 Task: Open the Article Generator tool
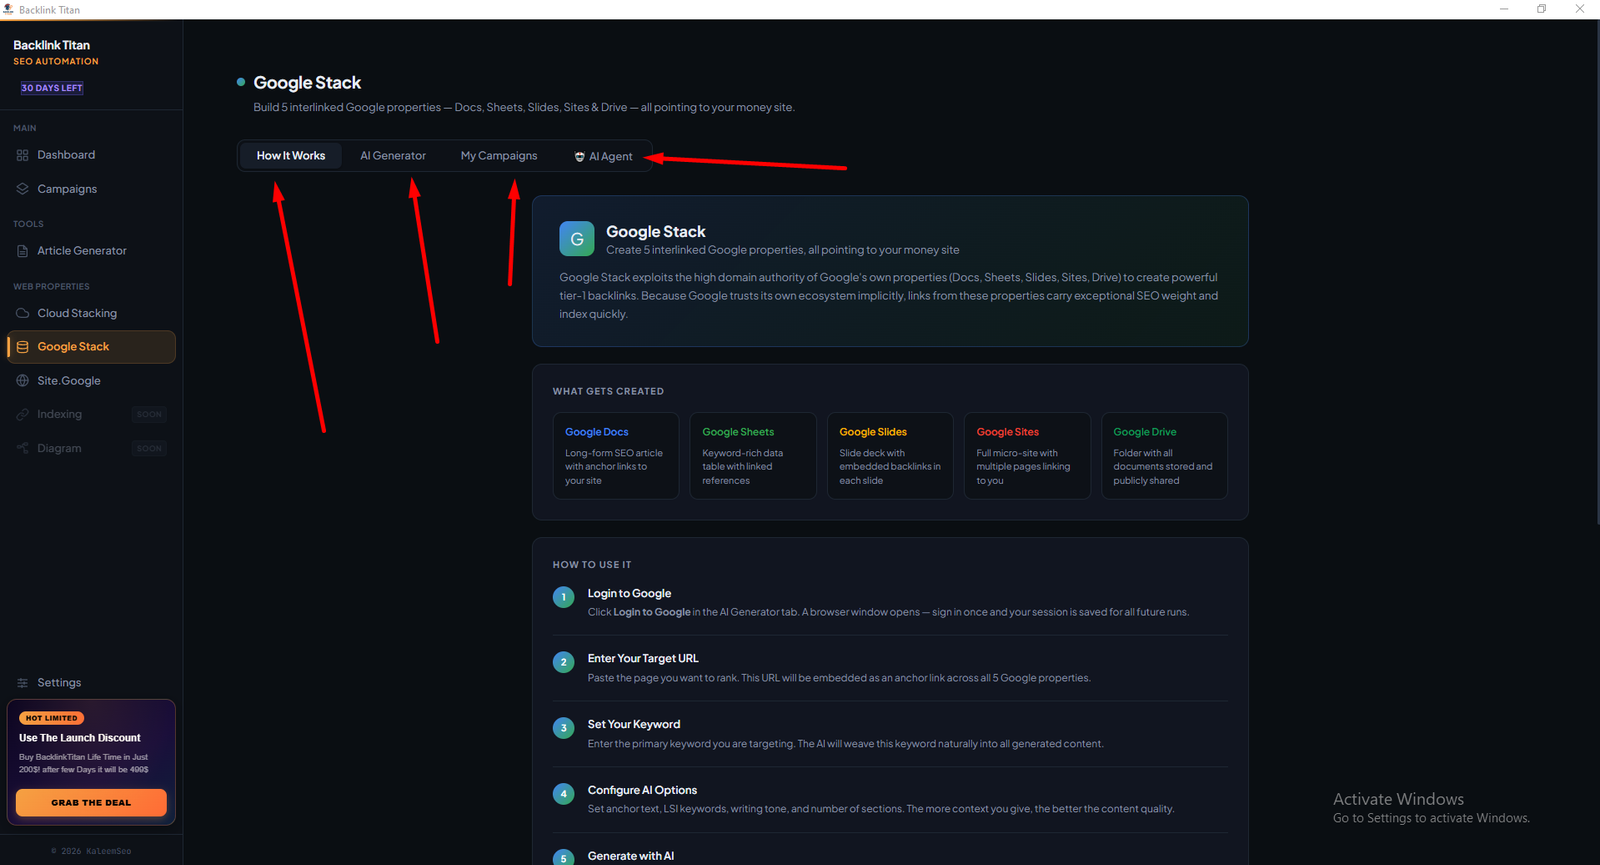point(91,251)
